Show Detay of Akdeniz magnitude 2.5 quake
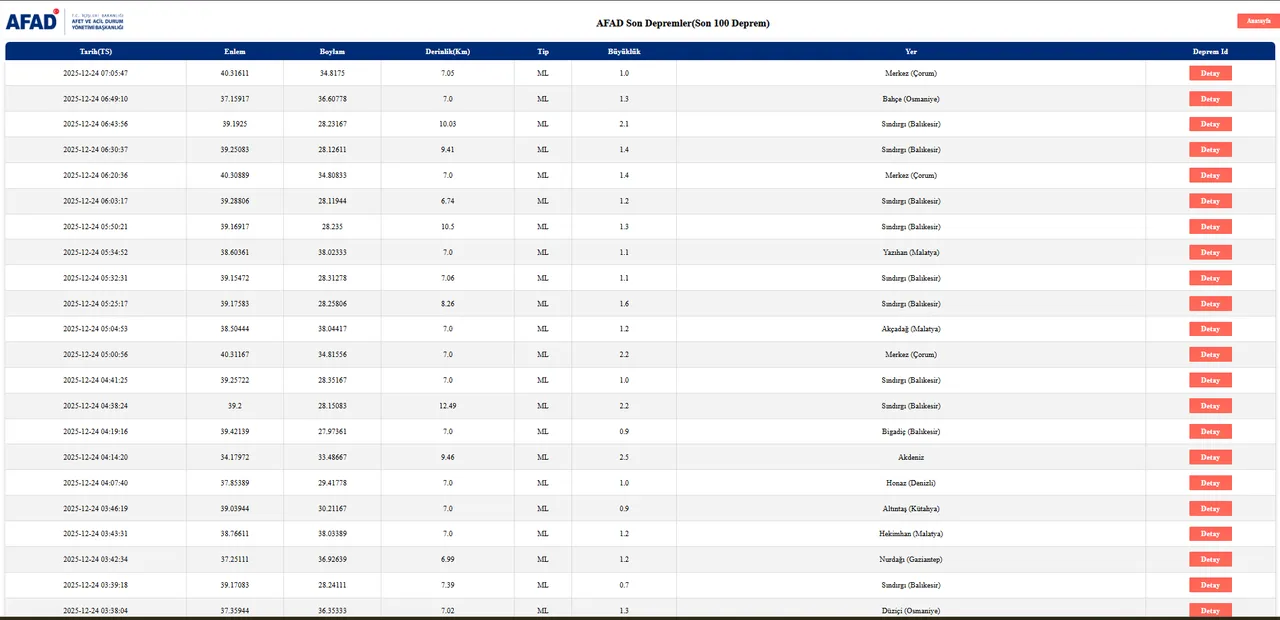 tap(1210, 457)
